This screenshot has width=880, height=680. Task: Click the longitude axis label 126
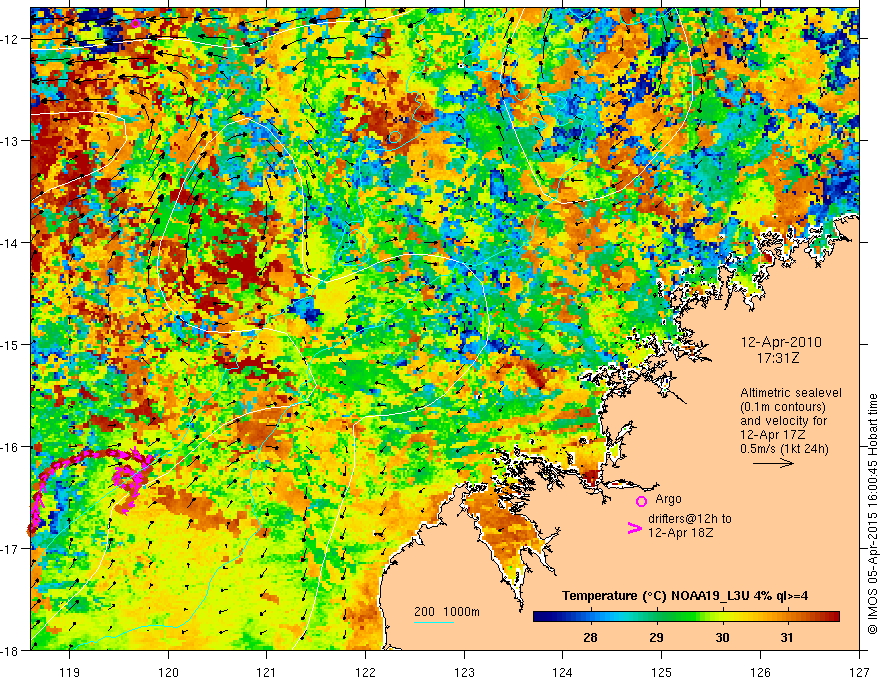(760, 672)
